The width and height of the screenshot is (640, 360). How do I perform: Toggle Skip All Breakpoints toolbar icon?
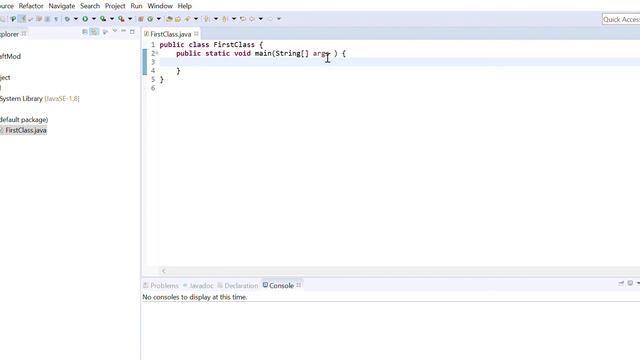13,19
